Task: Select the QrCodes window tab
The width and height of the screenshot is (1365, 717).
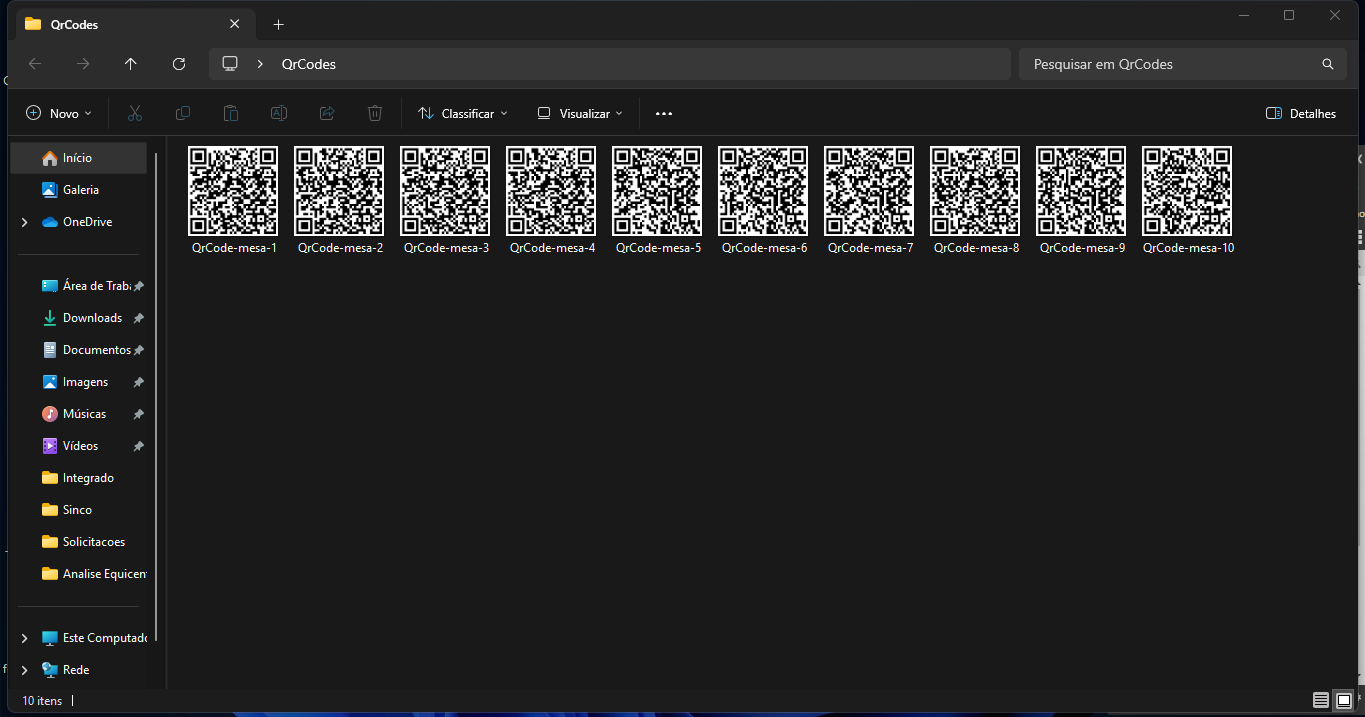Action: 133,24
